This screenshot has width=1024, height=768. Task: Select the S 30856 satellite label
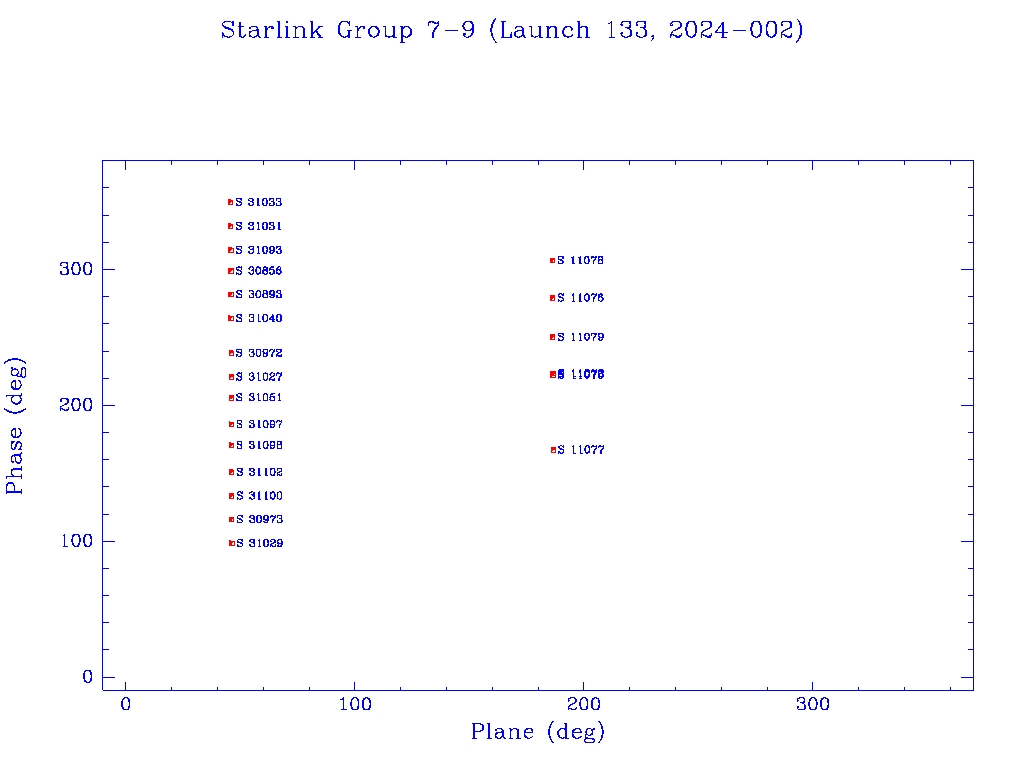(x=259, y=270)
